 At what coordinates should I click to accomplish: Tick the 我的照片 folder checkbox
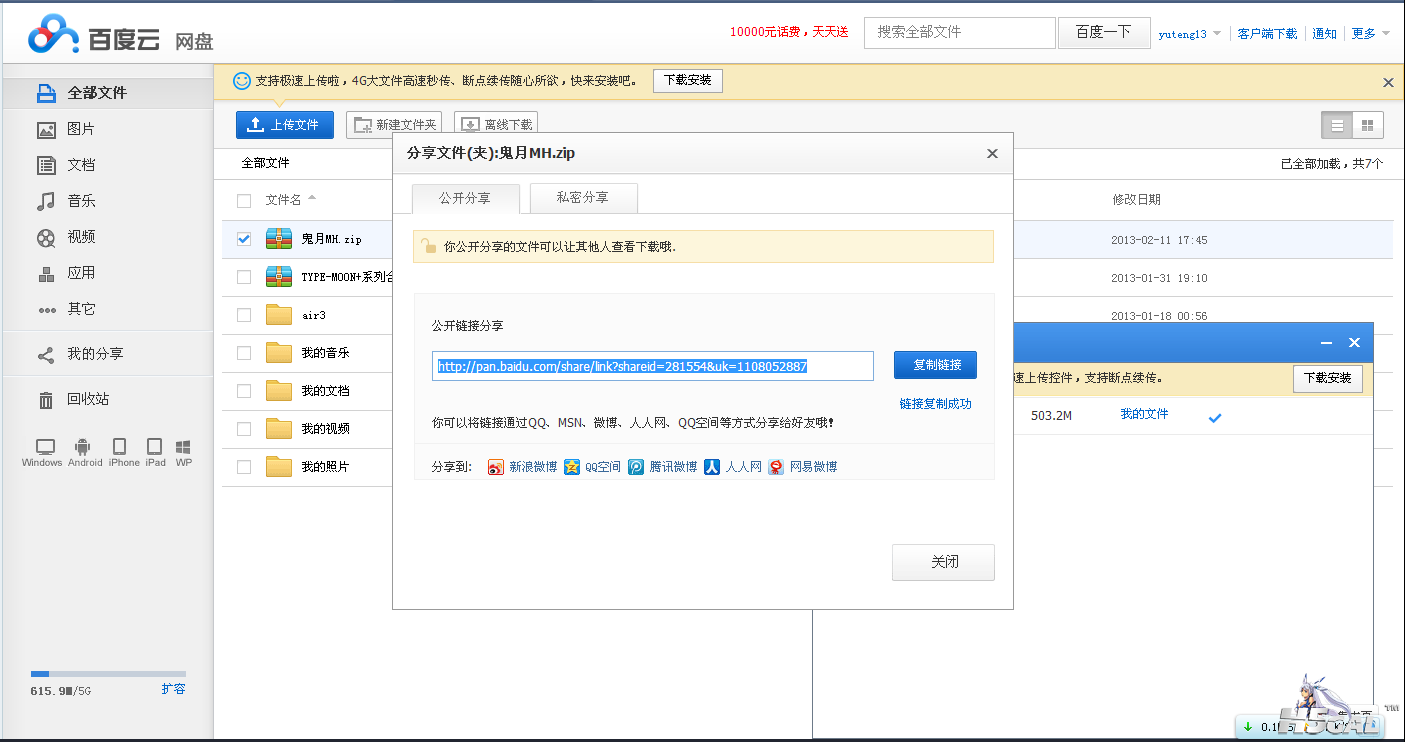click(244, 467)
